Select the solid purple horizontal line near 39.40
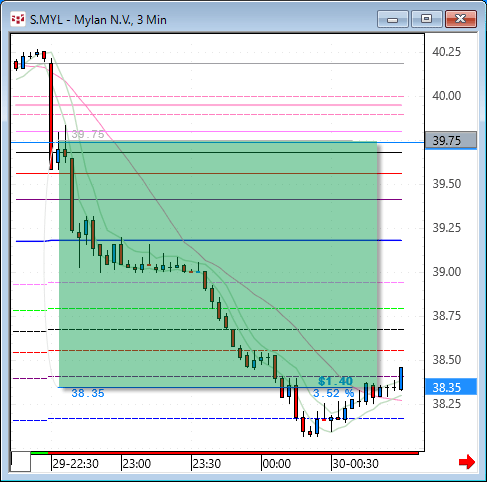 pos(209,199)
